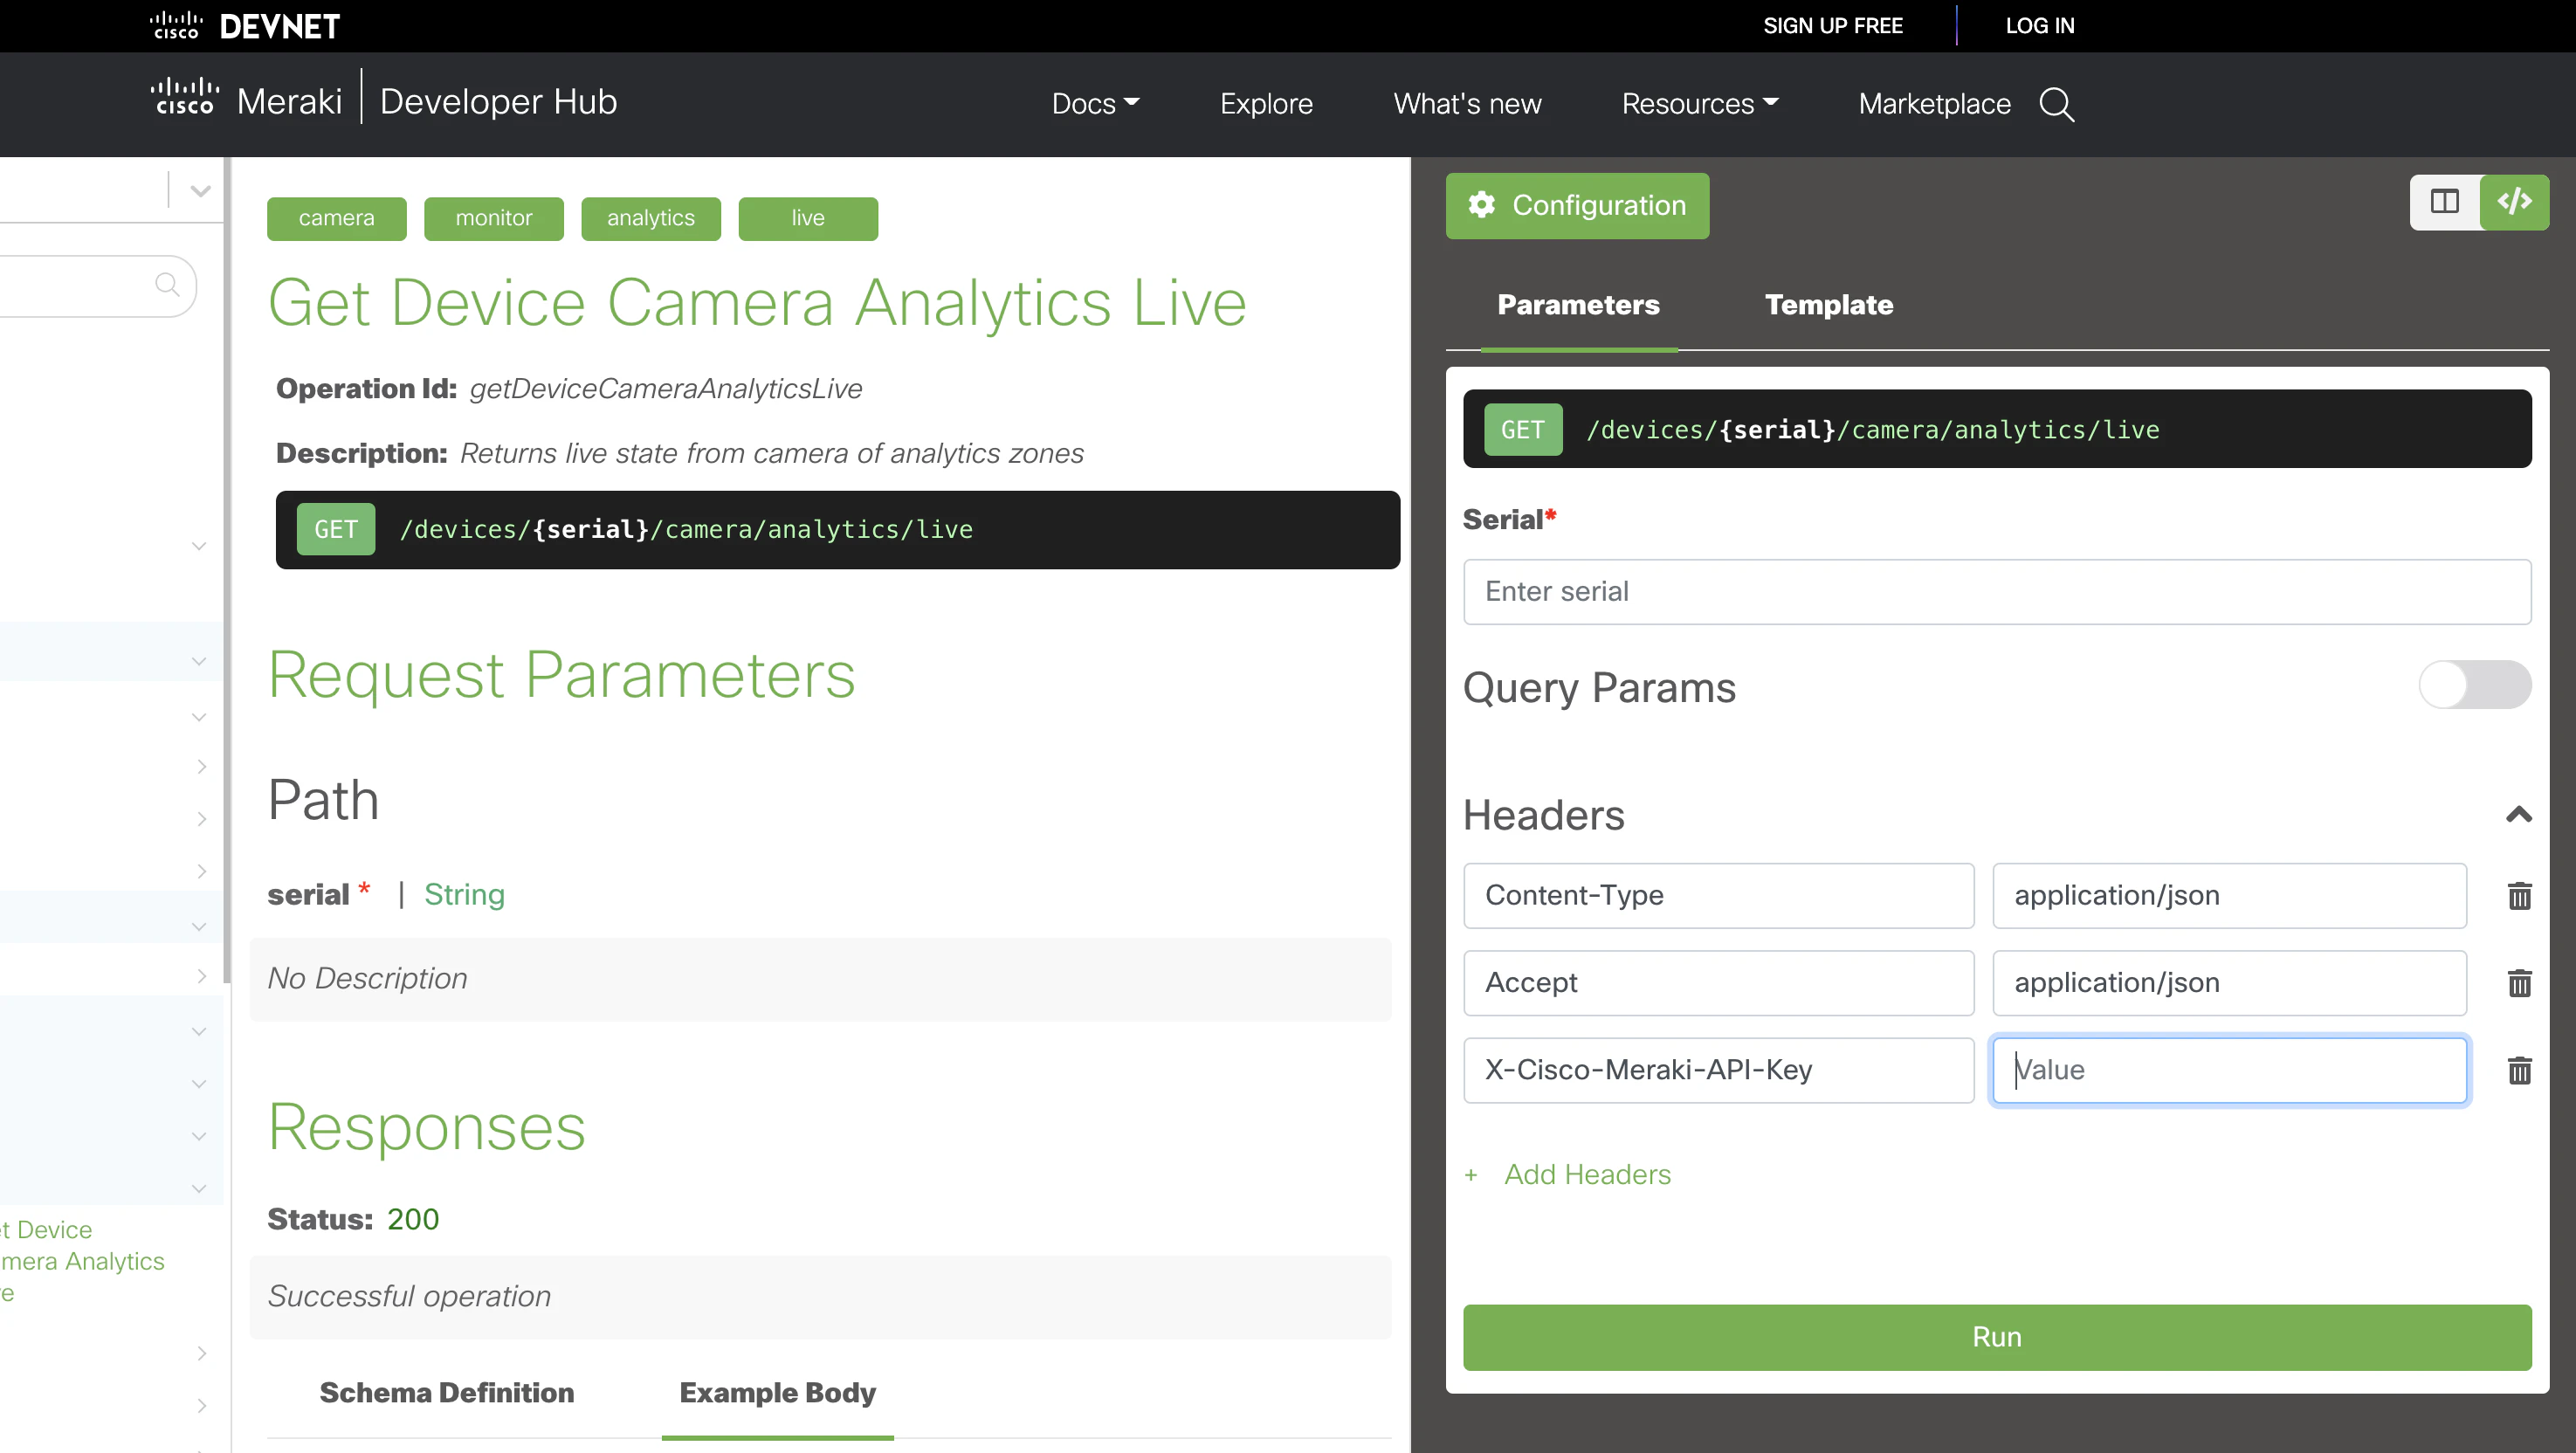
Task: Click the live tag
Action: (808, 218)
